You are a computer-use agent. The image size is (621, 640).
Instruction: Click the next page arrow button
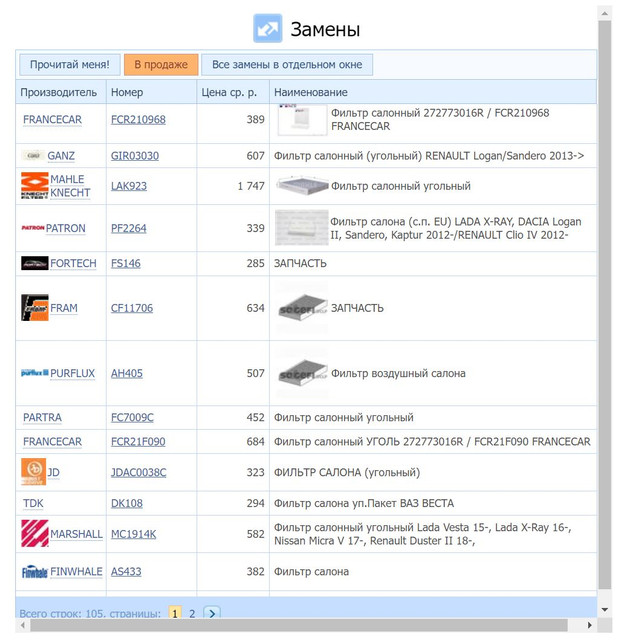coord(212,613)
